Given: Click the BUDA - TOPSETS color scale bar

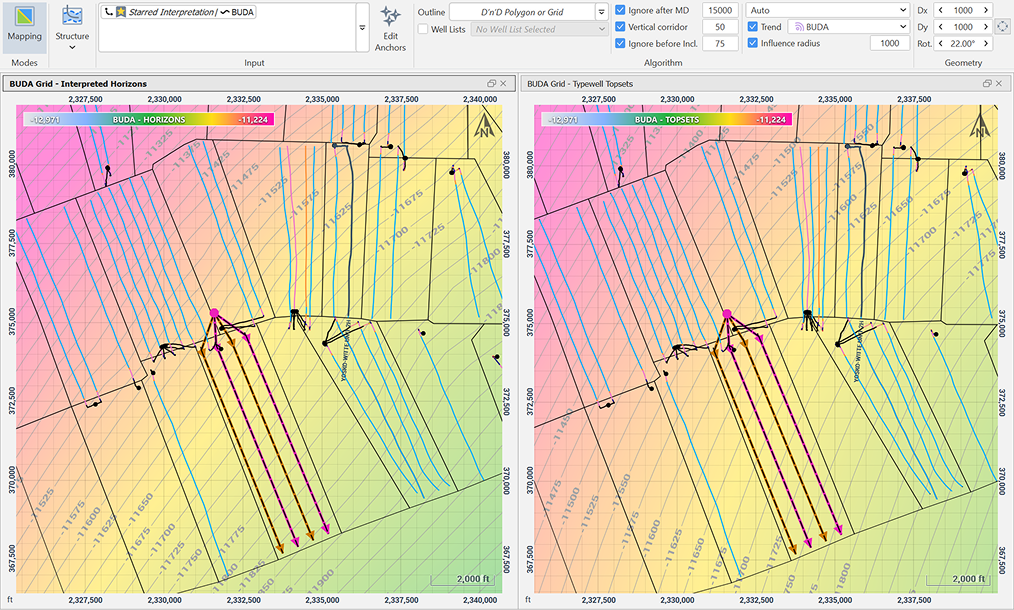Looking at the screenshot, I should tap(666, 120).
